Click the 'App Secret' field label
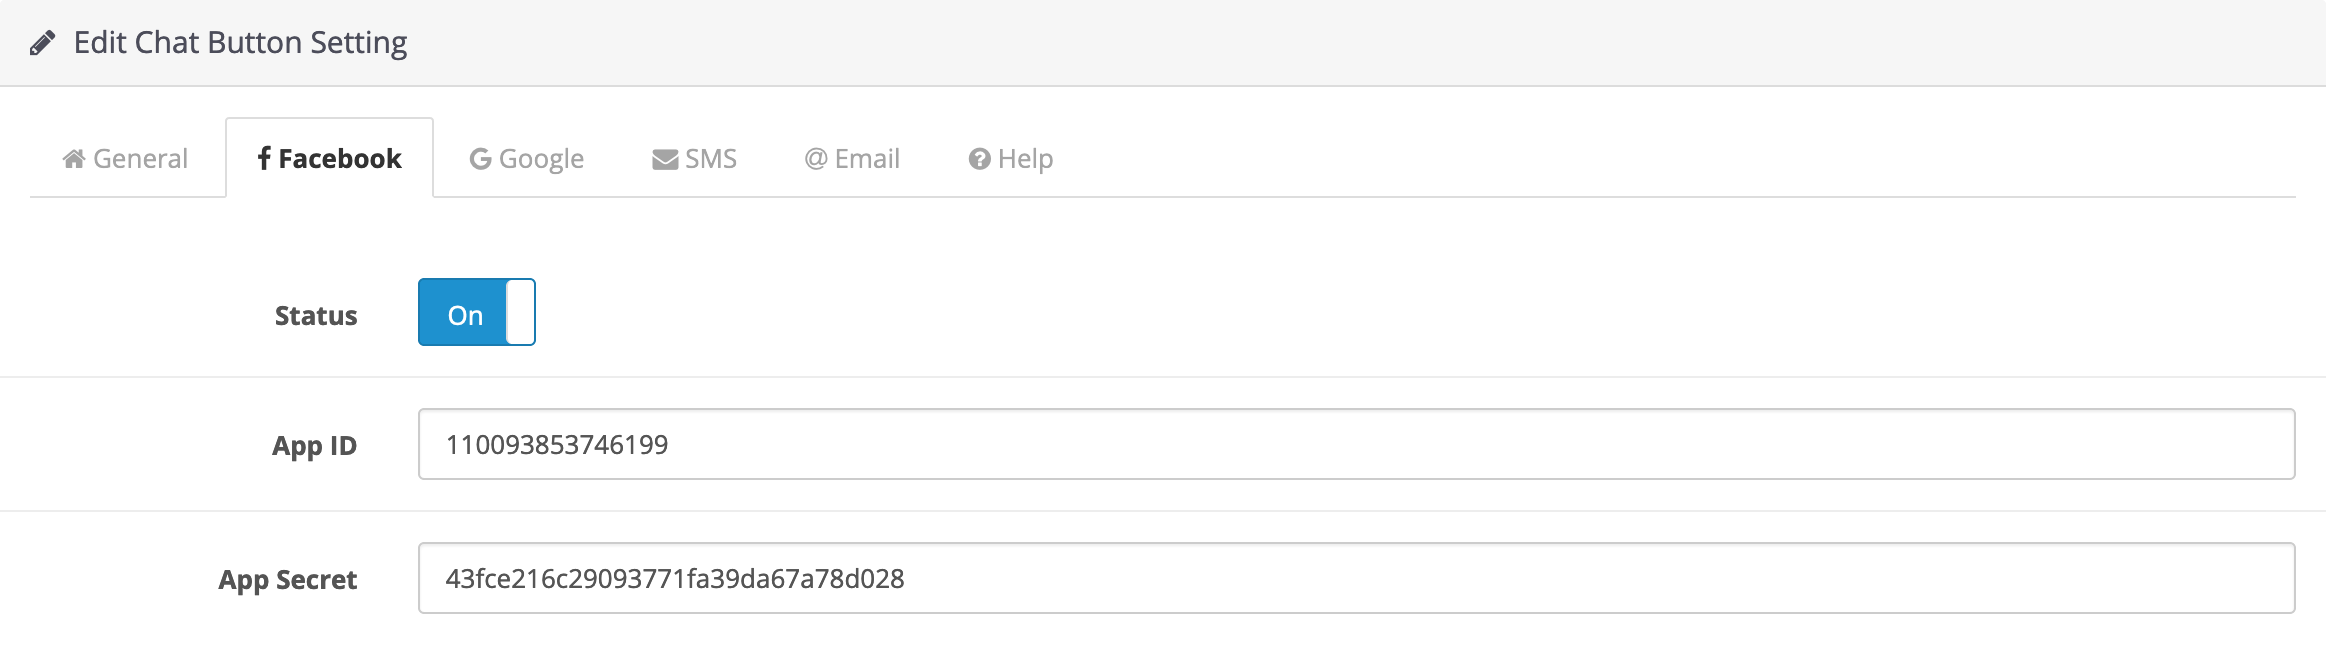Image resolution: width=2326 pixels, height=671 pixels. tap(288, 580)
